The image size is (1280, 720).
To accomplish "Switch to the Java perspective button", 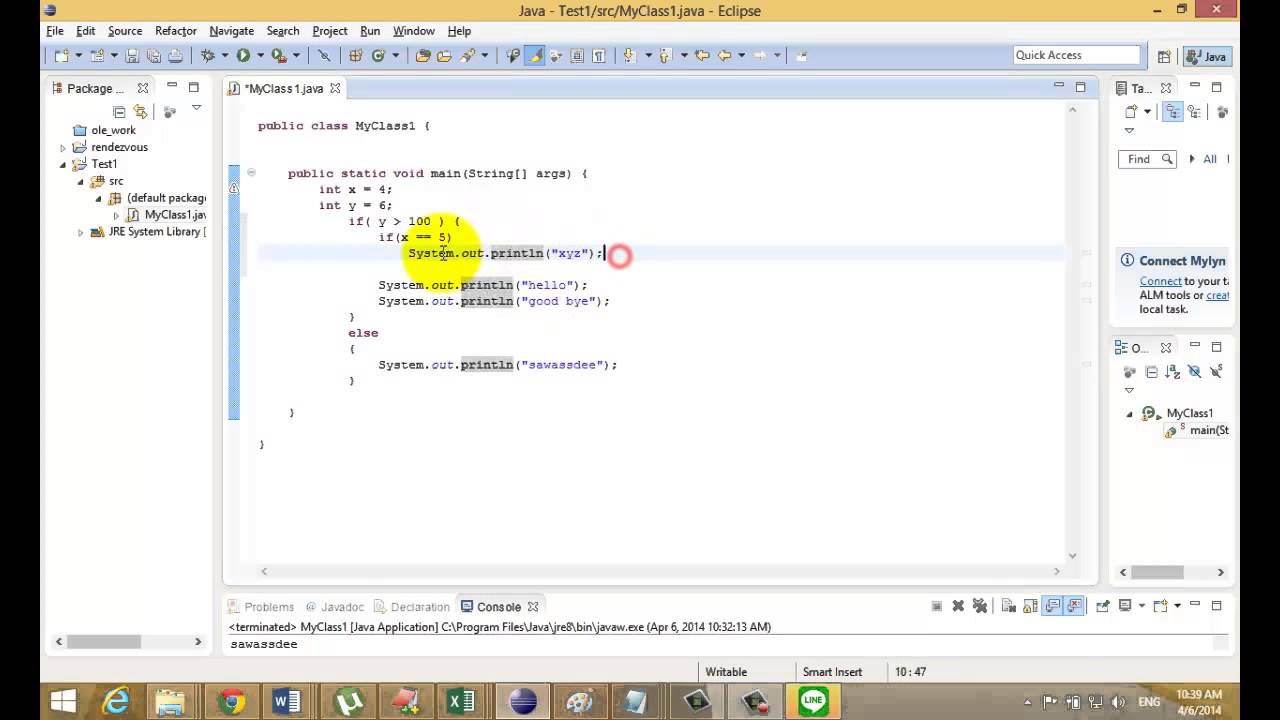I will coord(1207,56).
